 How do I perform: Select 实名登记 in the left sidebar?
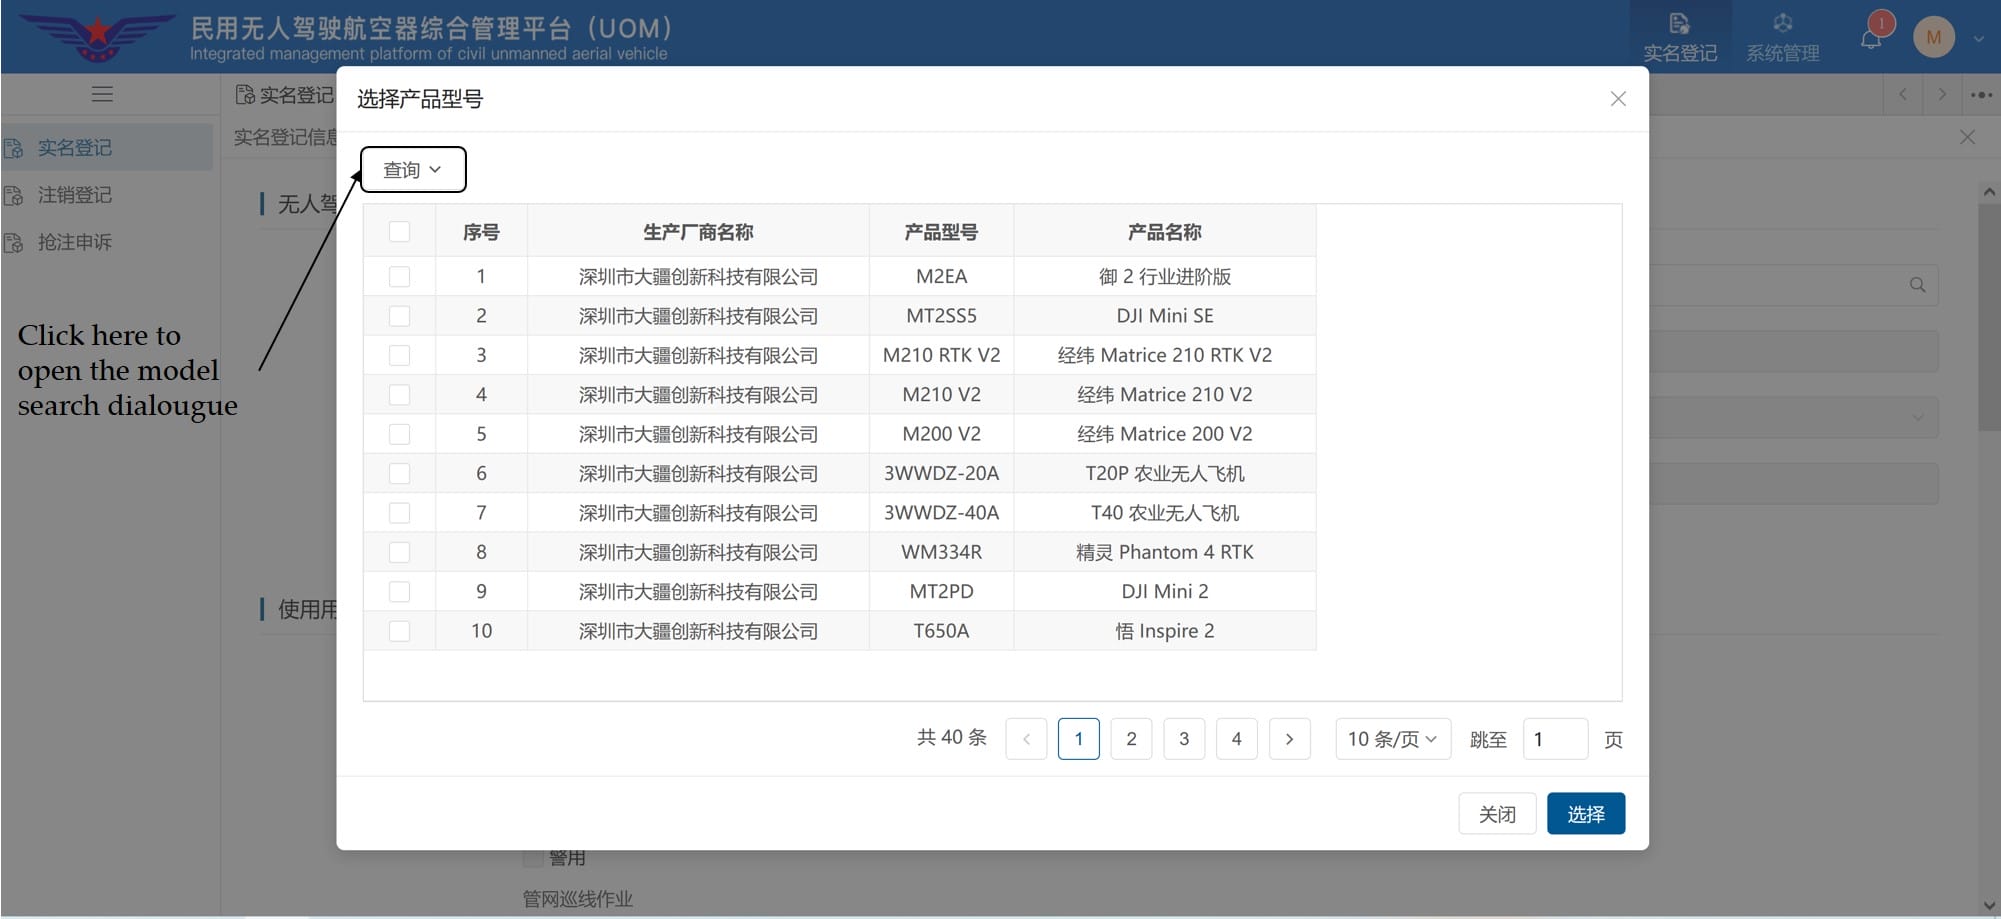(106, 147)
